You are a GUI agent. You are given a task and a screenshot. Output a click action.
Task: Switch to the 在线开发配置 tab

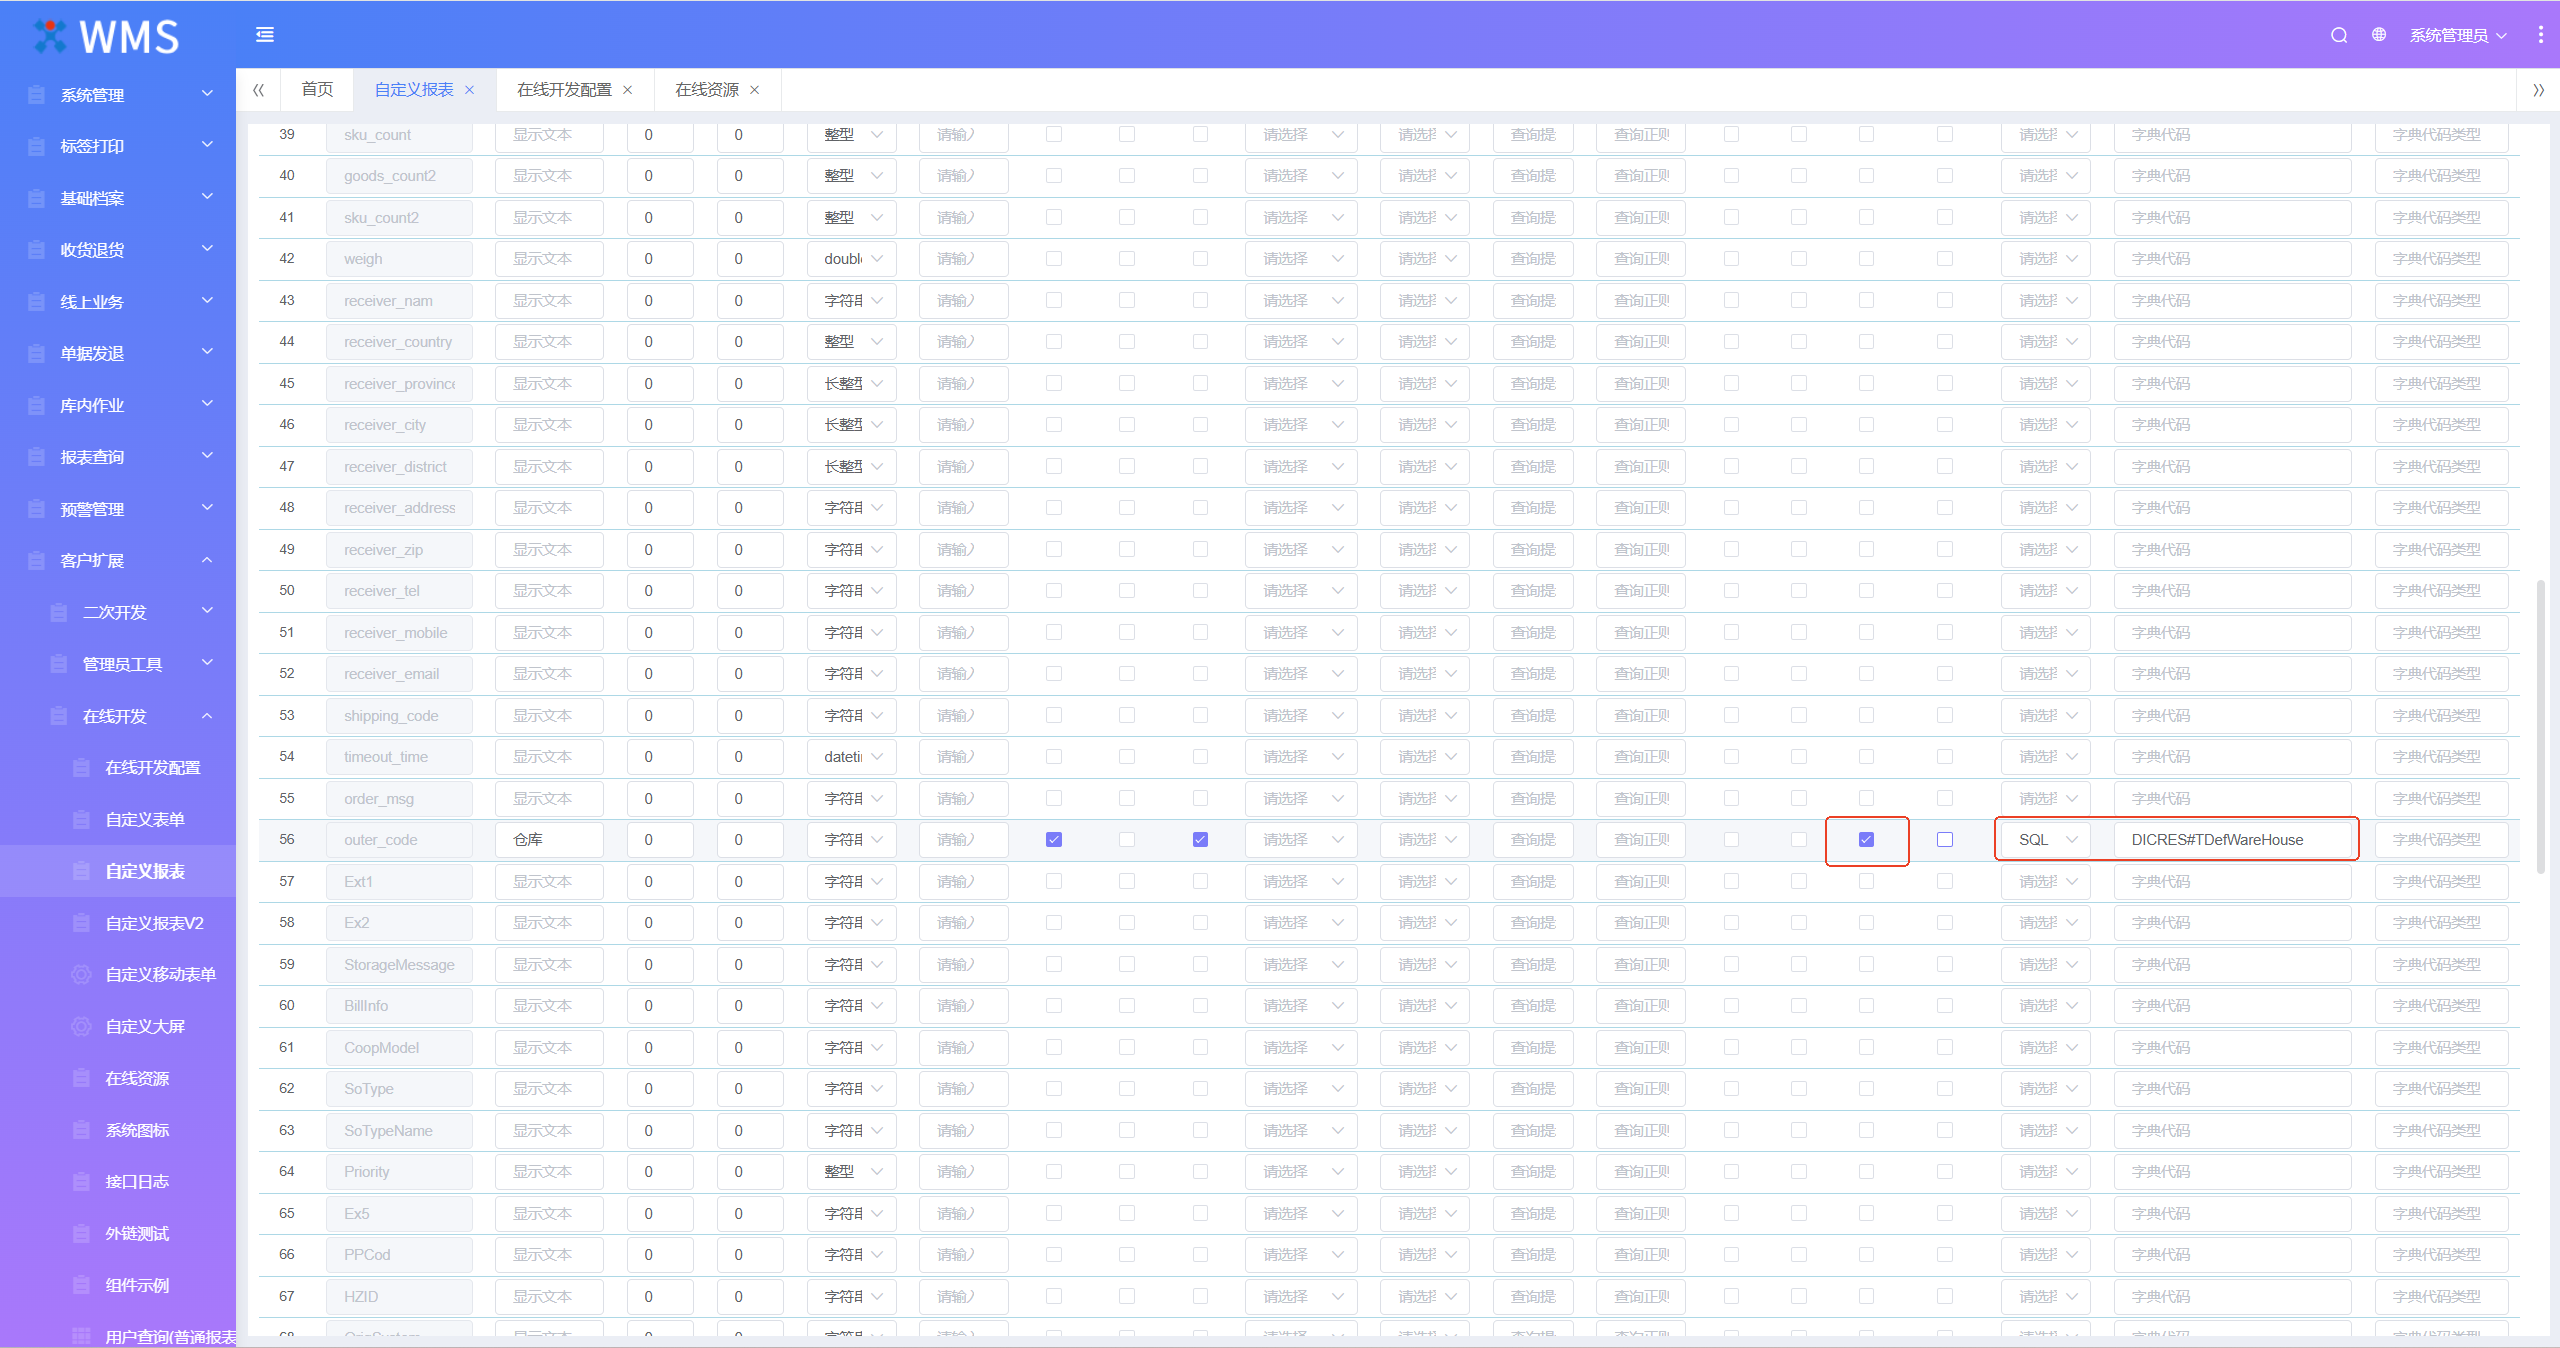(x=564, y=90)
